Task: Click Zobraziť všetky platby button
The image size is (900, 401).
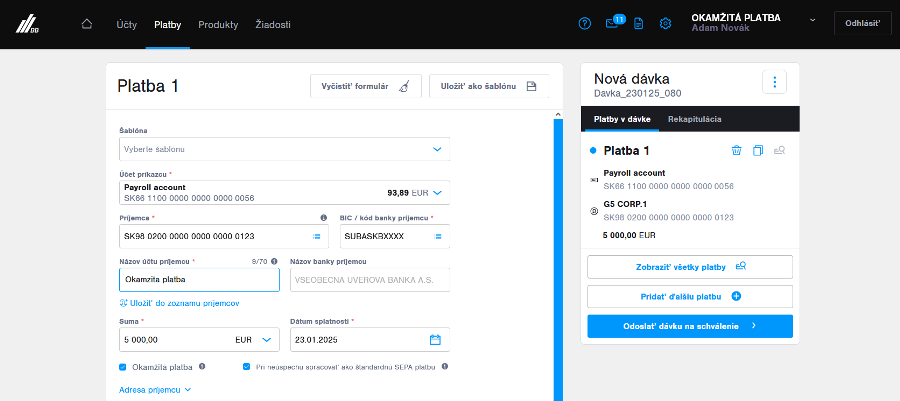Action: 690,267
